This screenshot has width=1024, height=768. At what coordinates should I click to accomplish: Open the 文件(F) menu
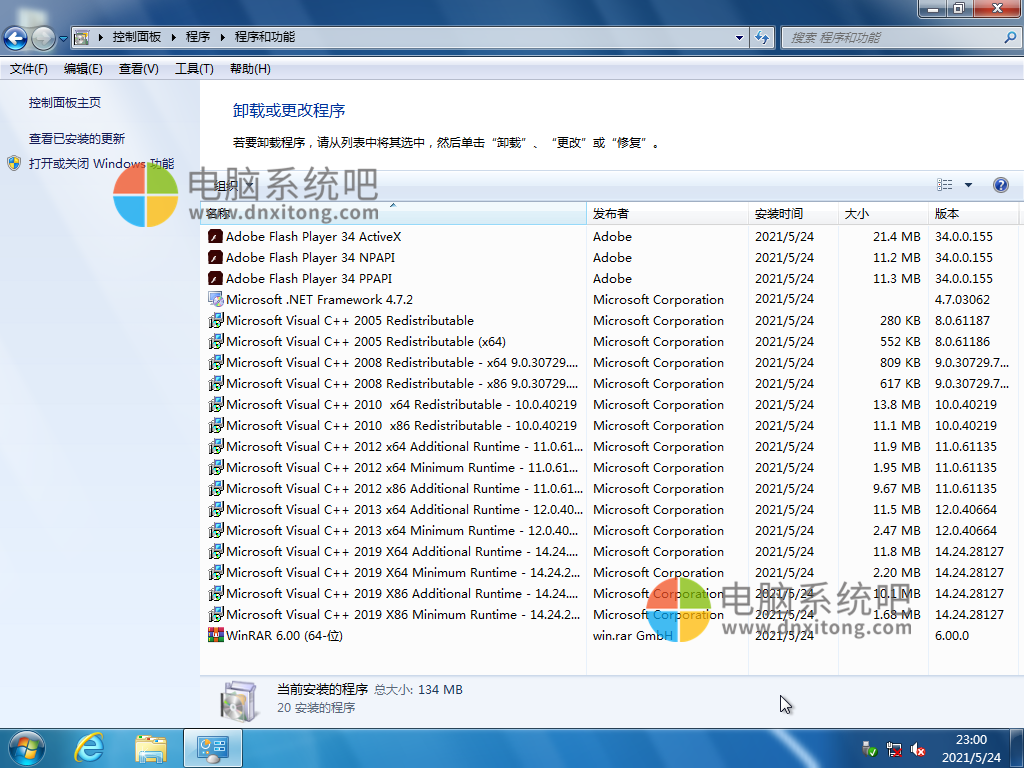click(x=24, y=68)
